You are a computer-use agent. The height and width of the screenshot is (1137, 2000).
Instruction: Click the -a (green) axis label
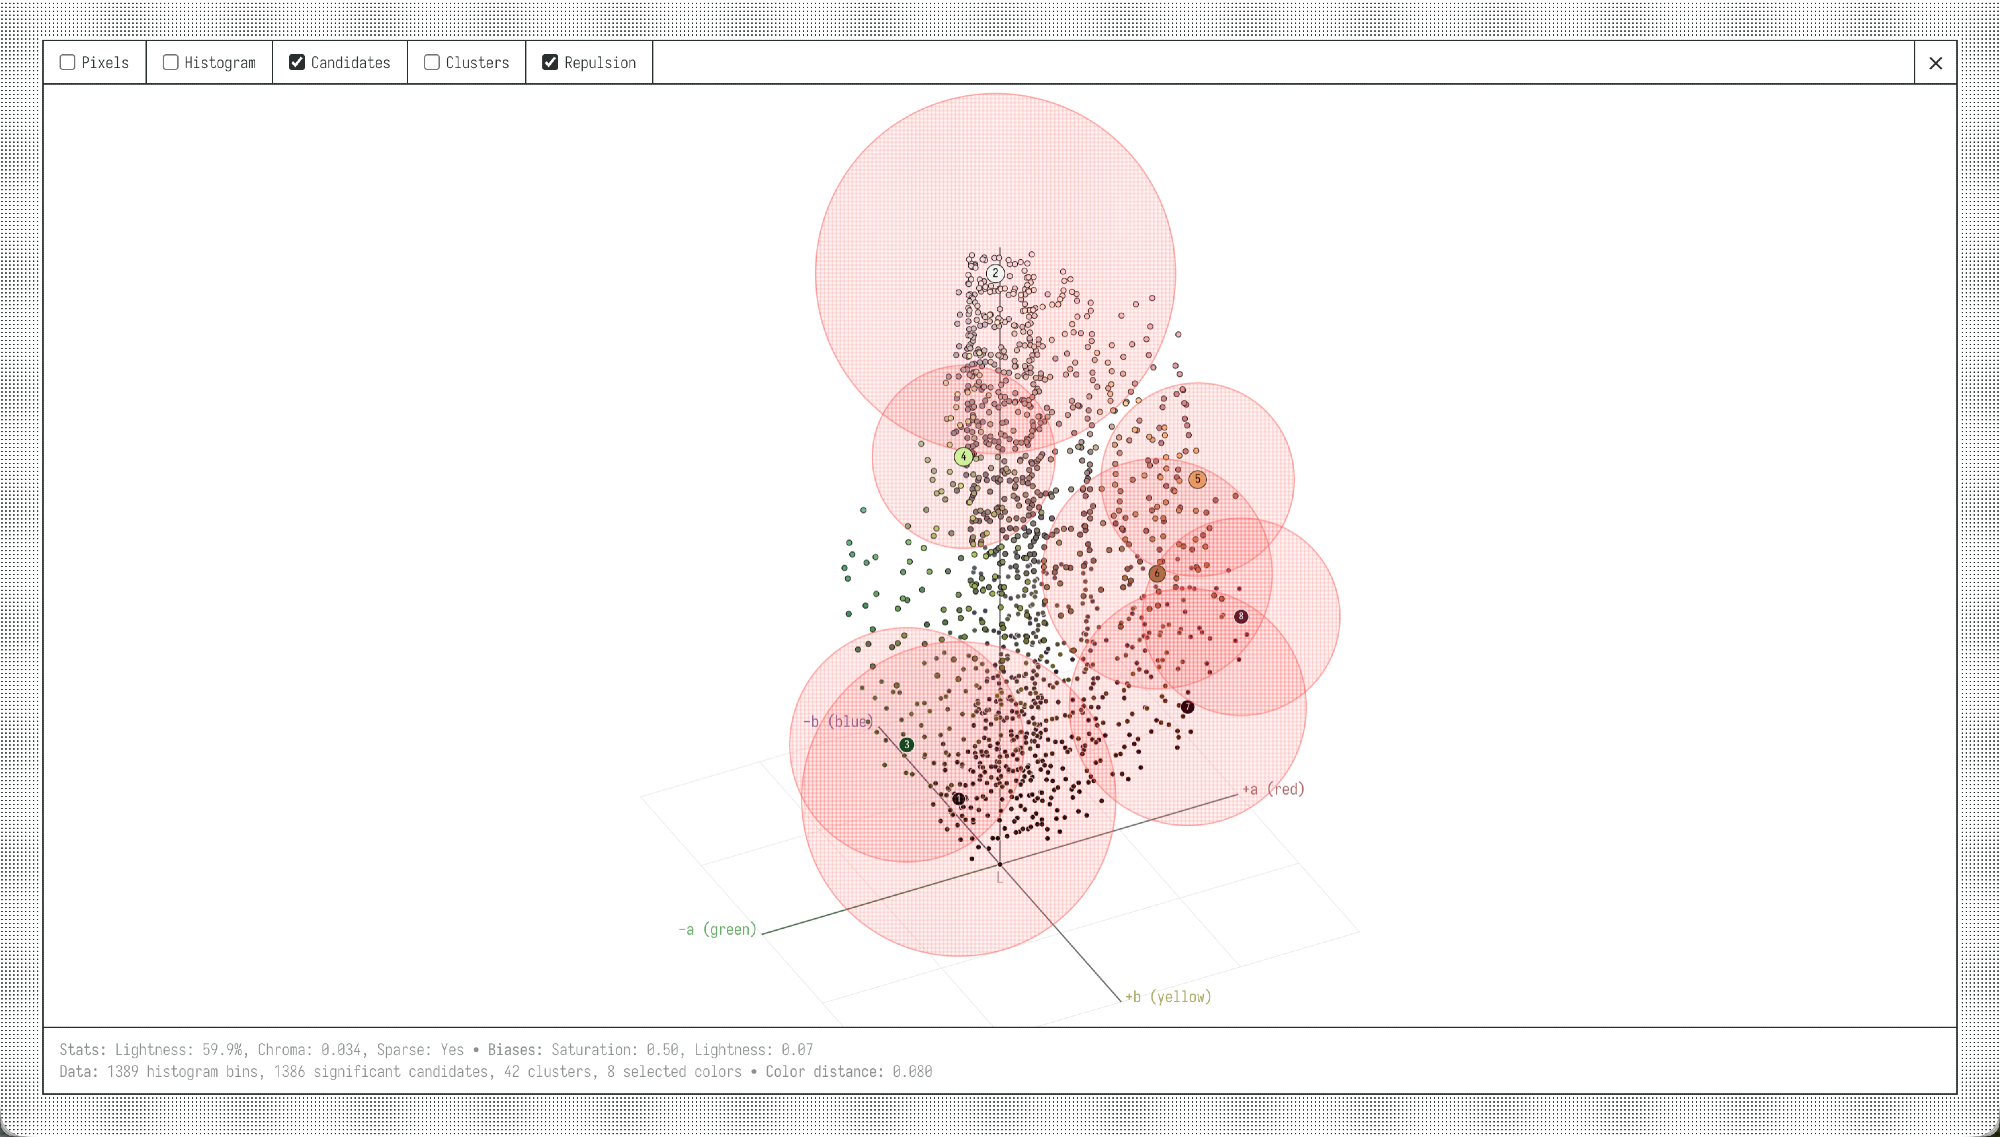717,929
